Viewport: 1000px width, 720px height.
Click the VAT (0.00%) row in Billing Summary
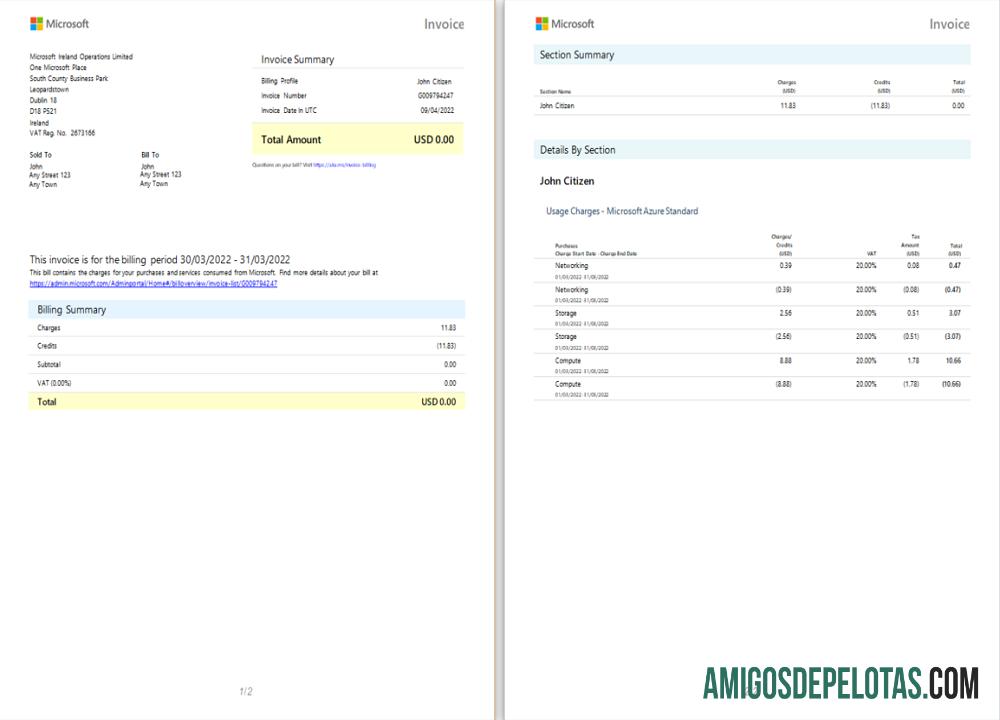click(246, 383)
